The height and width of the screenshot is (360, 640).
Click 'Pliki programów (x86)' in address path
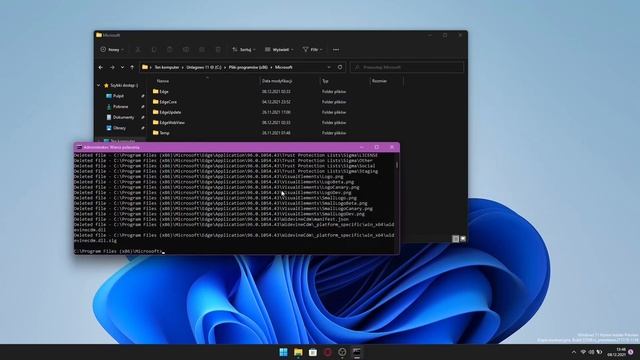248,67
